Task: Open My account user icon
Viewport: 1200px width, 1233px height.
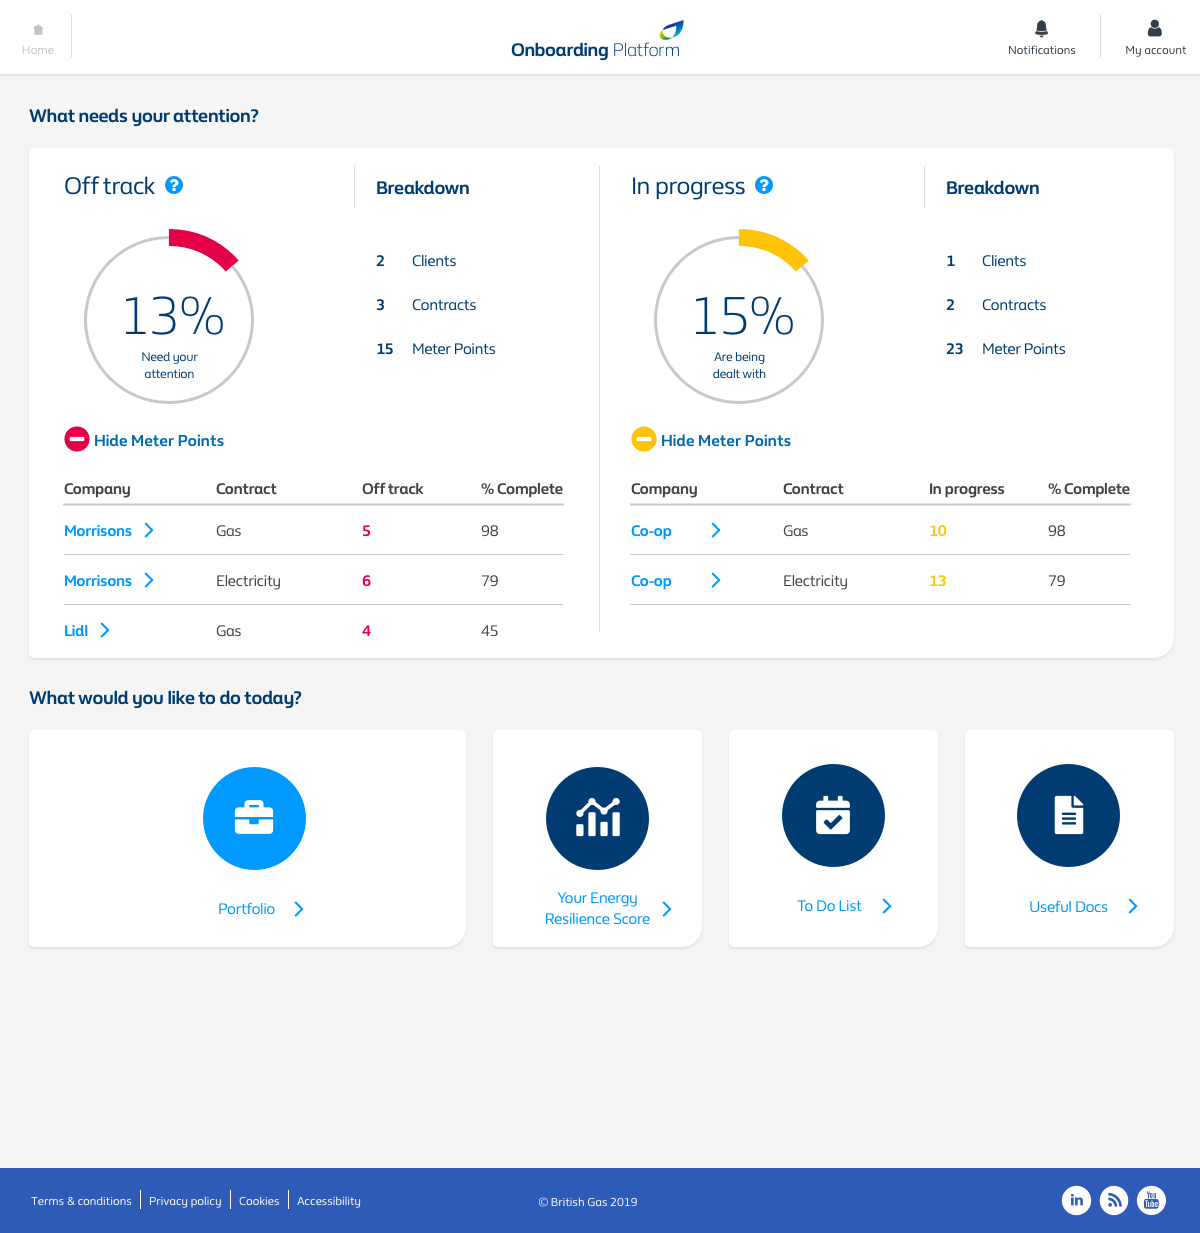Action: (1155, 28)
